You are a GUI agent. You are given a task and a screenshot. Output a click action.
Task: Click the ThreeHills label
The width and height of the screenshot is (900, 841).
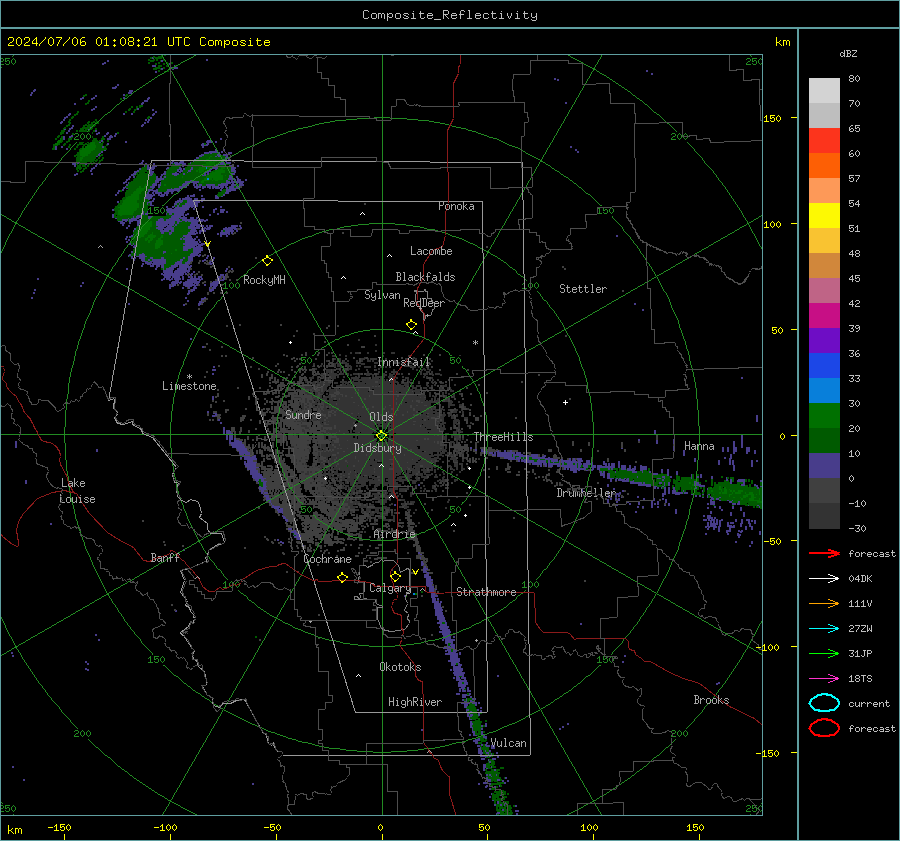click(503, 437)
